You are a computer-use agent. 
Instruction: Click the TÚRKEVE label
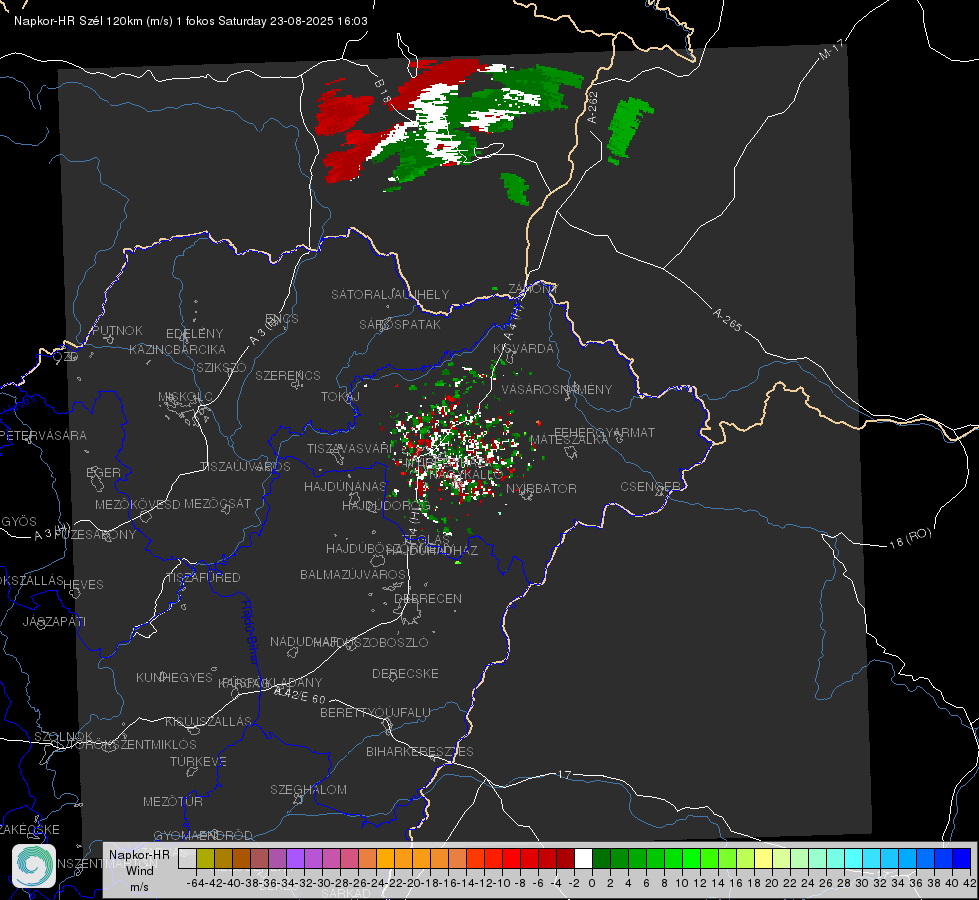(199, 761)
